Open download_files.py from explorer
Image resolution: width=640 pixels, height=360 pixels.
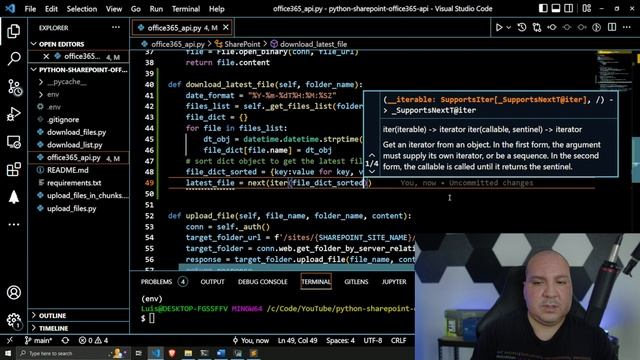[x=76, y=132]
